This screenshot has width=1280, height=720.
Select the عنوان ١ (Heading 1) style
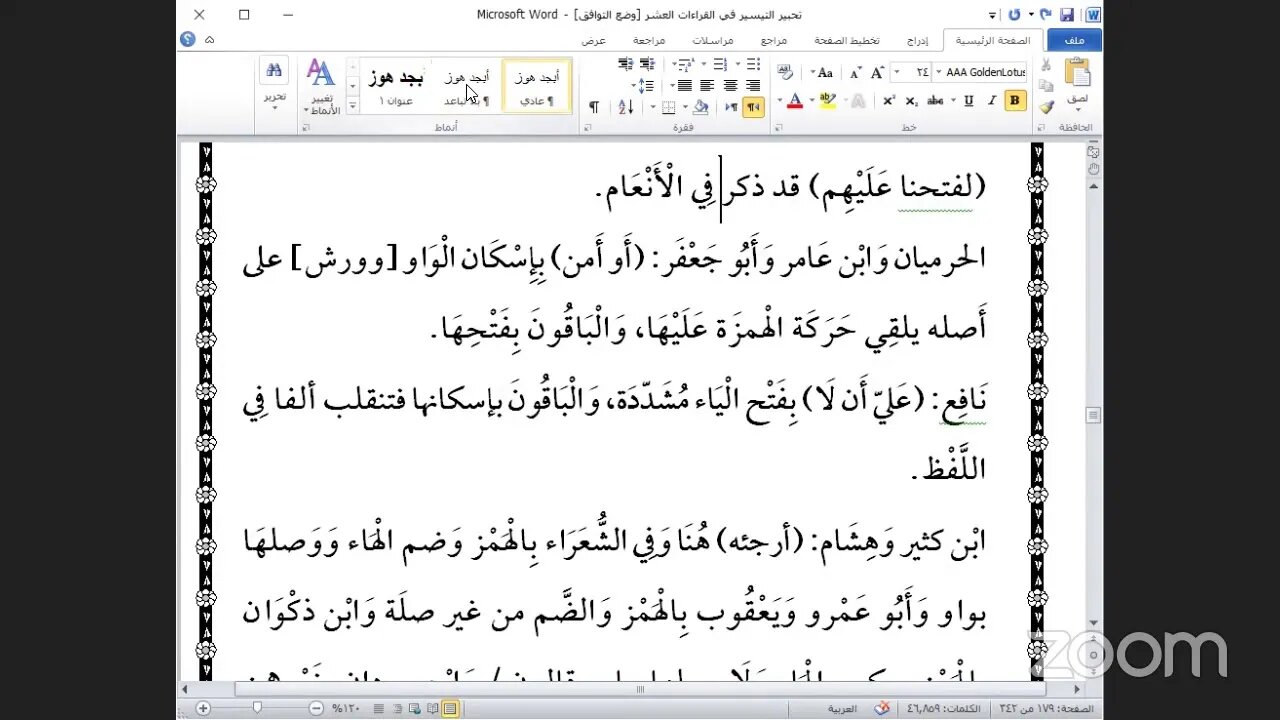tap(397, 85)
